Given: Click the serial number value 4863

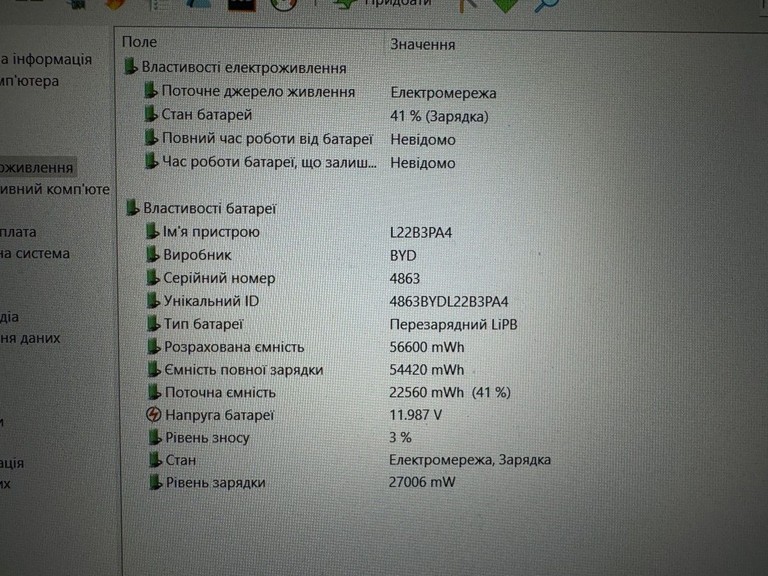Looking at the screenshot, I should 405,278.
